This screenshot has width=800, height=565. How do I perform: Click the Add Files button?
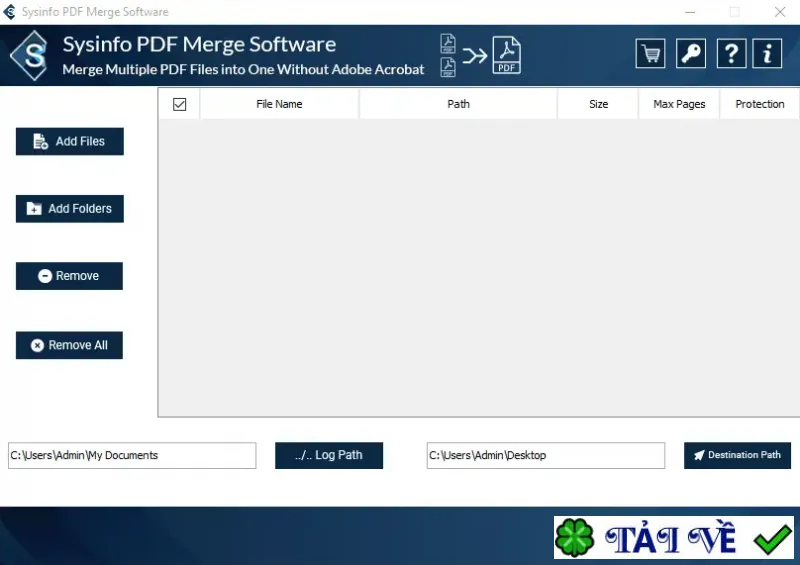point(69,141)
